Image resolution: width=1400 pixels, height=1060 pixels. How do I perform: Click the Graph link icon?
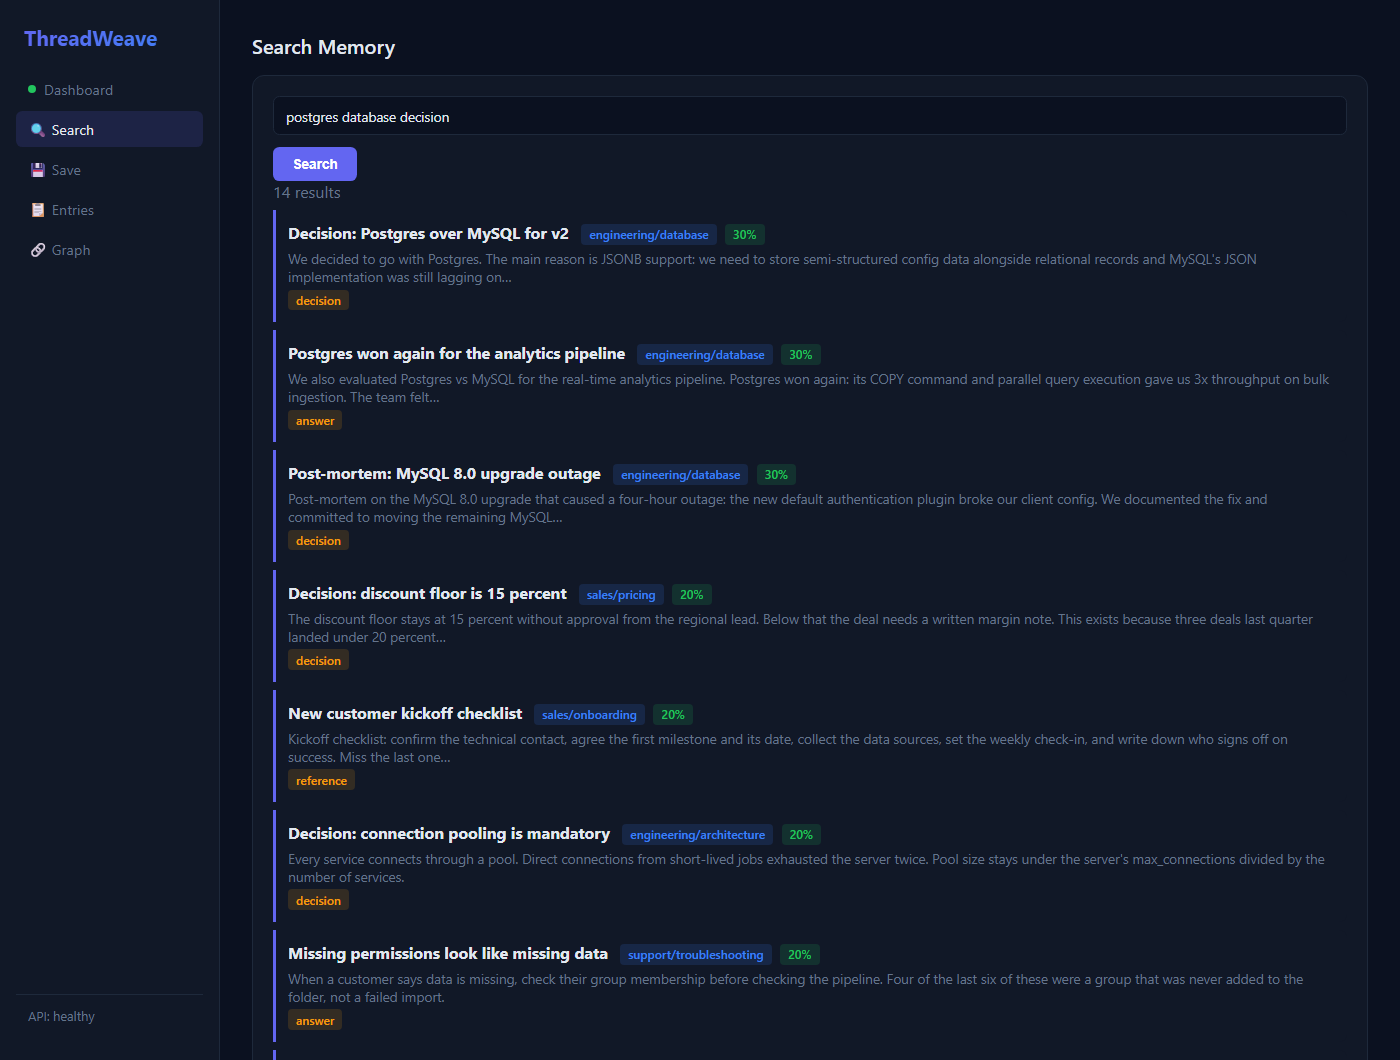(x=38, y=250)
